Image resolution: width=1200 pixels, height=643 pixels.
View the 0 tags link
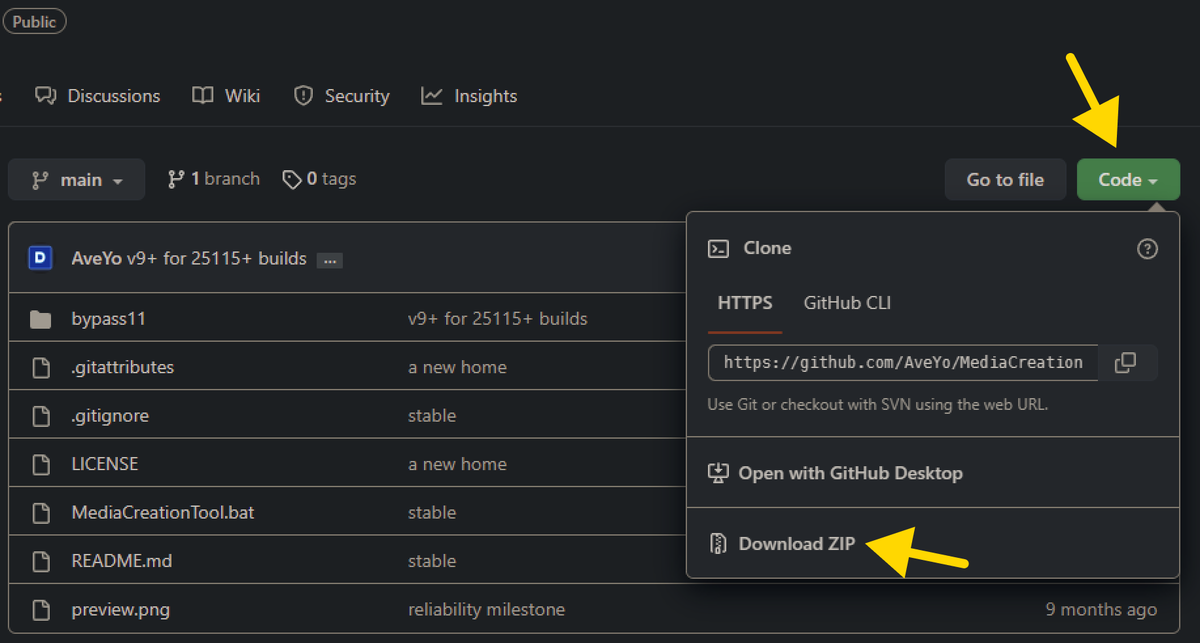pyautogui.click(x=319, y=179)
